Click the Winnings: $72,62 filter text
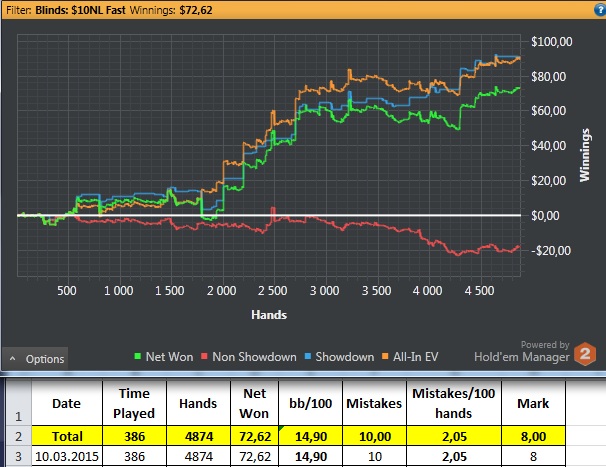606x467 pixels. 171,10
